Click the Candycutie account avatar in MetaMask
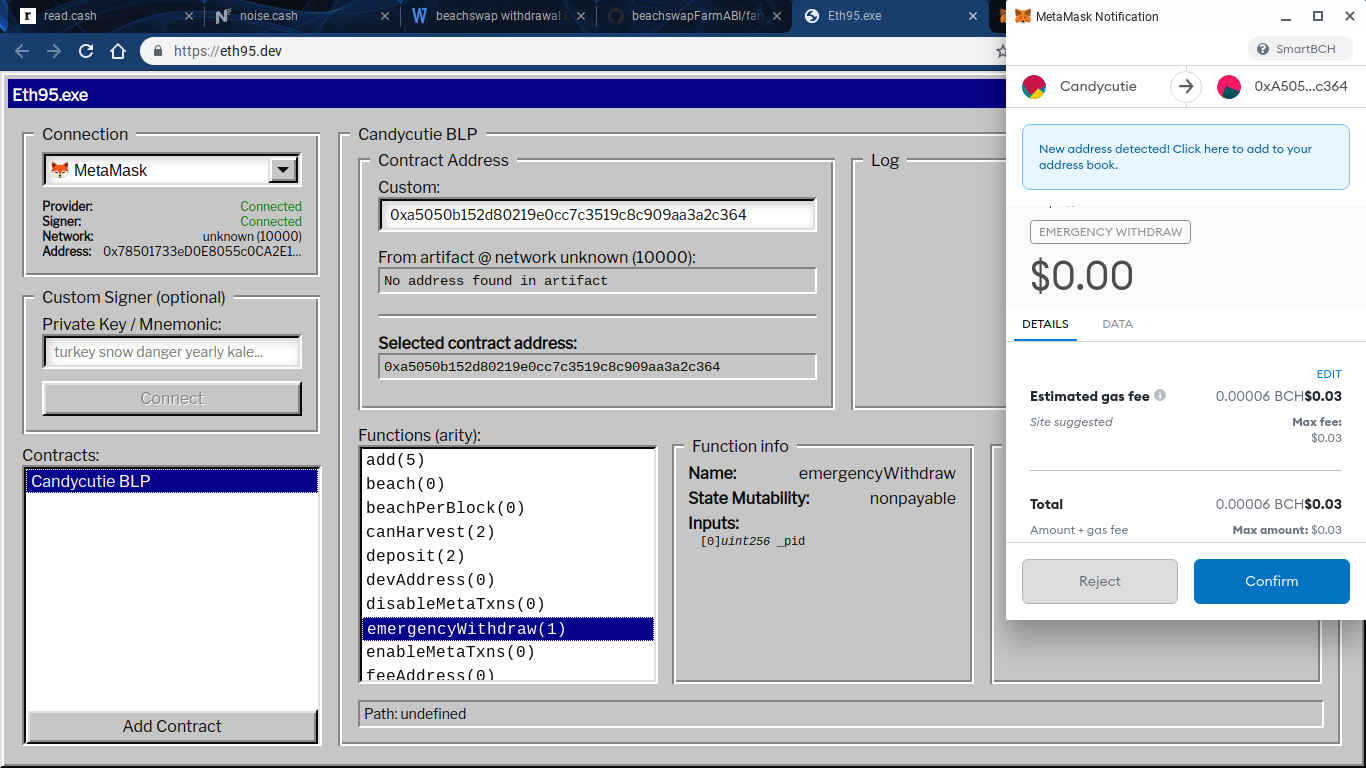The width and height of the screenshot is (1366, 768). pyautogui.click(x=1034, y=86)
